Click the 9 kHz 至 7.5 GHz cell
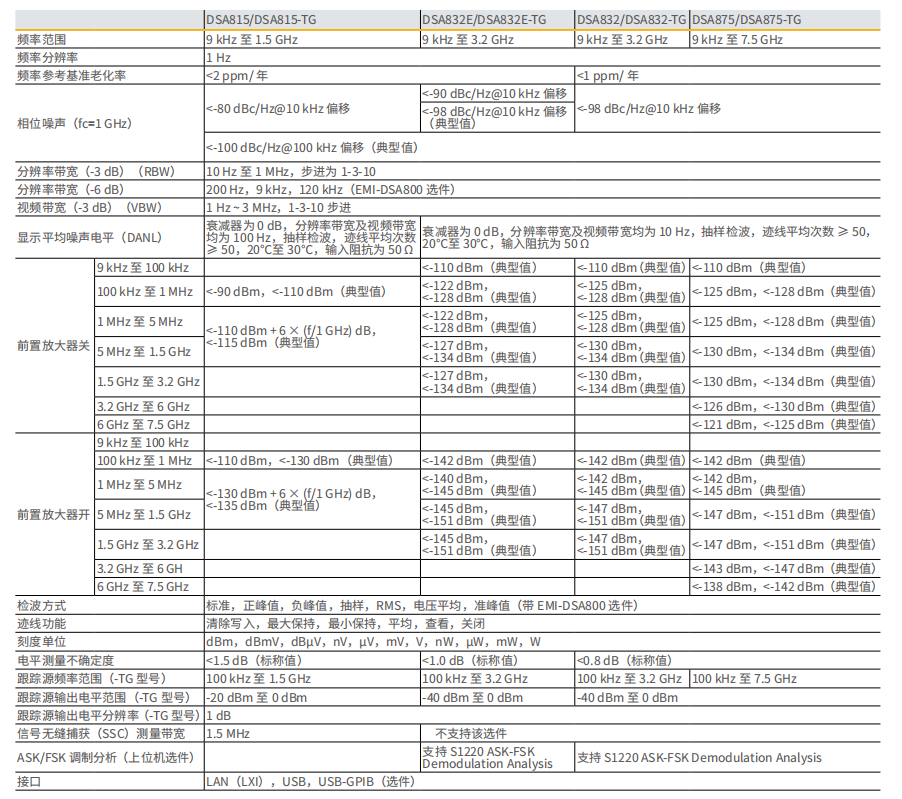 click(737, 39)
